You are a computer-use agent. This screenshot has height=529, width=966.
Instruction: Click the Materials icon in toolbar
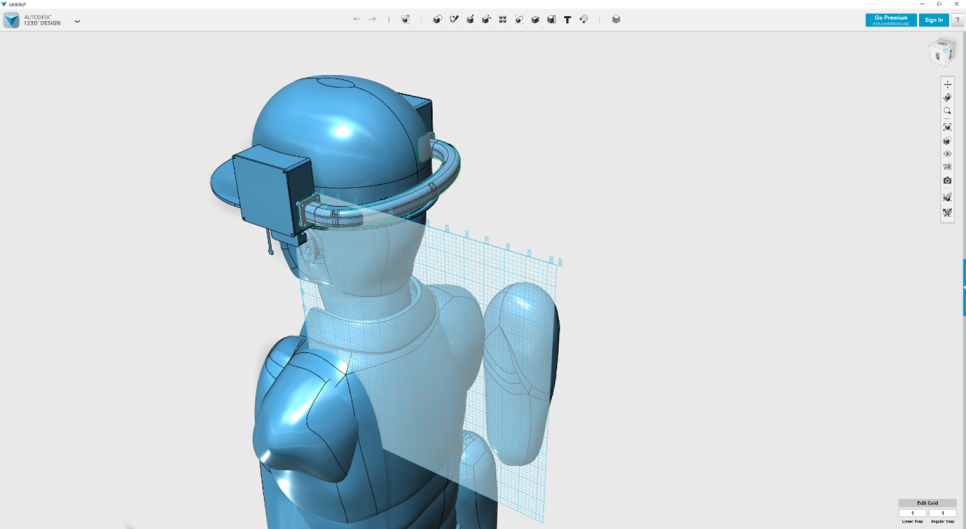(616, 20)
